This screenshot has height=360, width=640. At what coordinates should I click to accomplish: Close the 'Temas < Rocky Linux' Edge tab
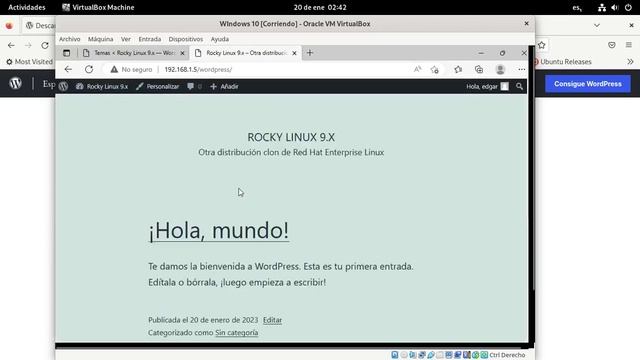(182, 53)
